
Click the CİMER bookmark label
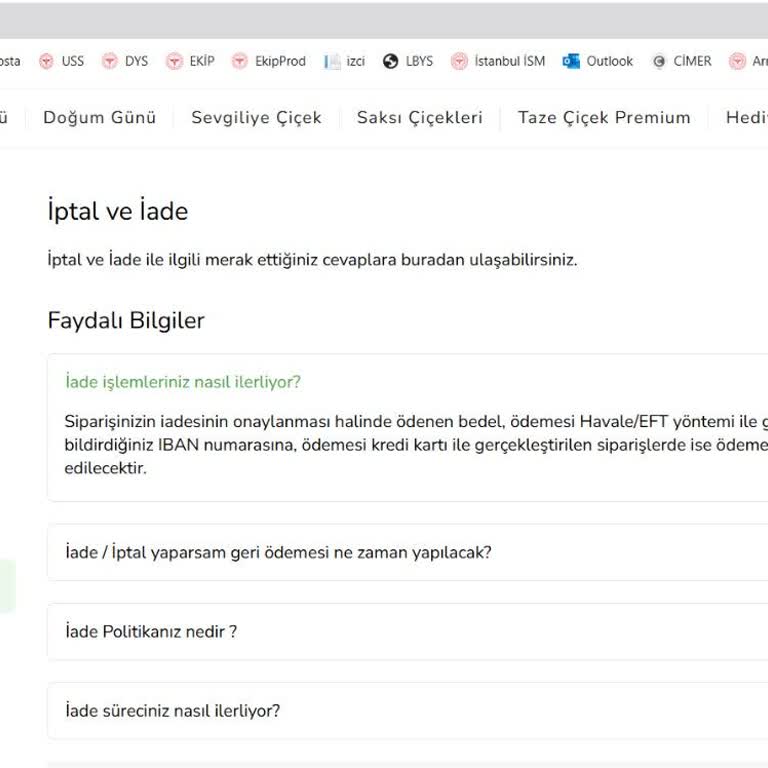click(692, 61)
